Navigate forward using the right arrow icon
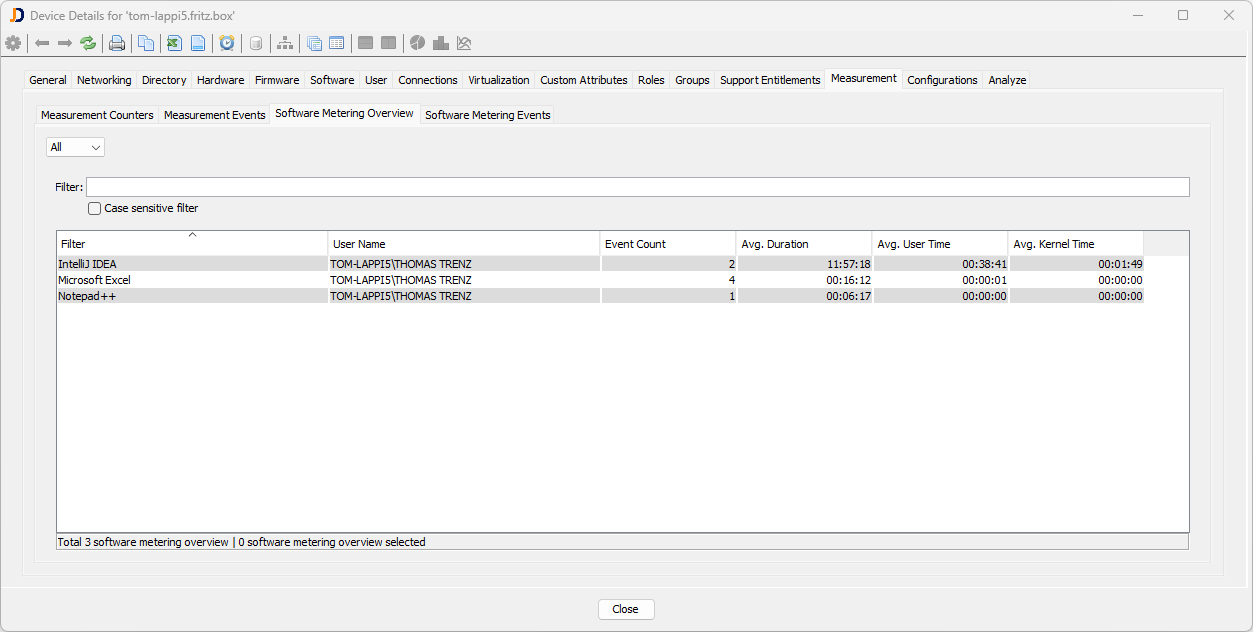The image size is (1253, 632). coord(62,43)
